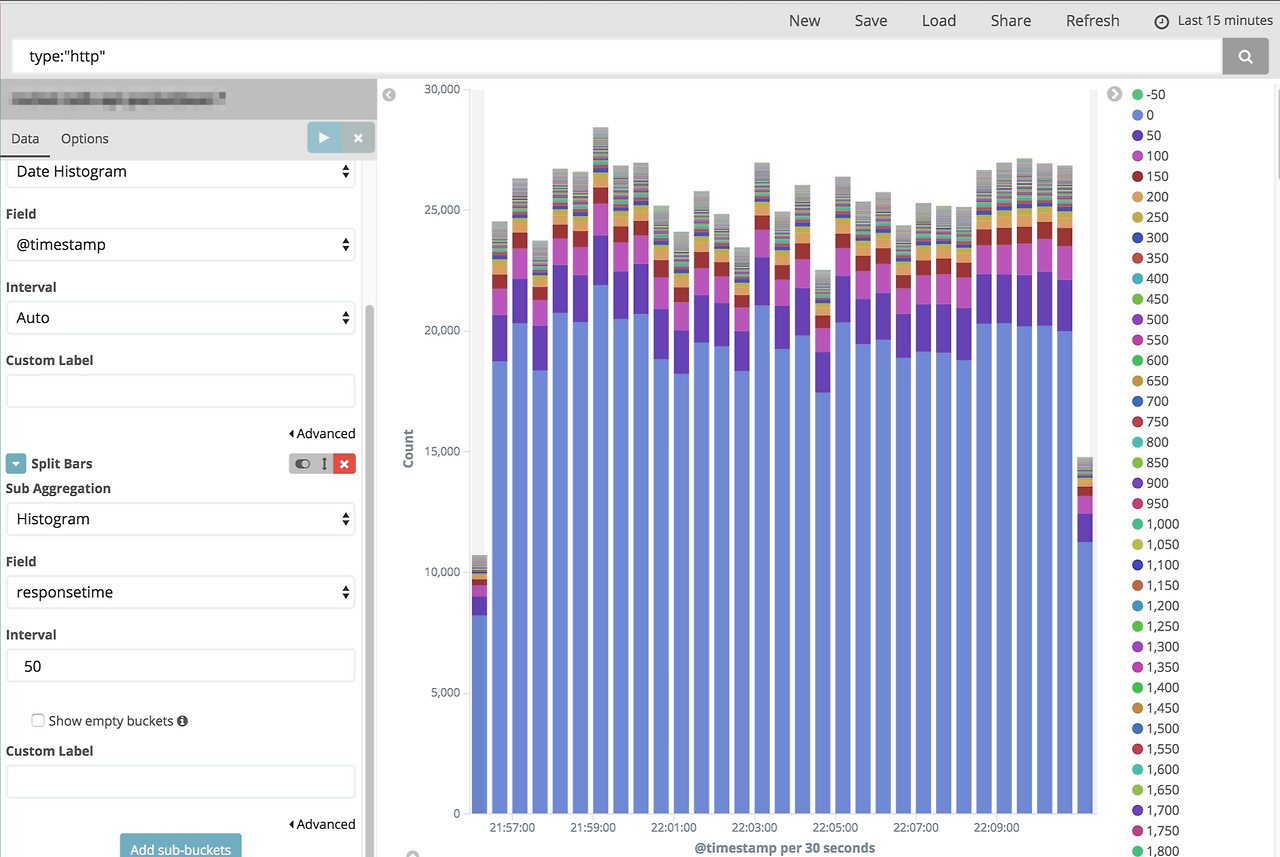Apply changes with the play button
The height and width of the screenshot is (857, 1280).
click(324, 138)
